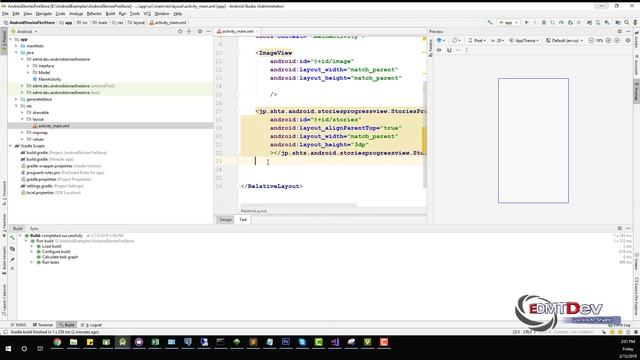640x360 pixels.
Task: Open the Terminal tool window
Action: point(43,325)
